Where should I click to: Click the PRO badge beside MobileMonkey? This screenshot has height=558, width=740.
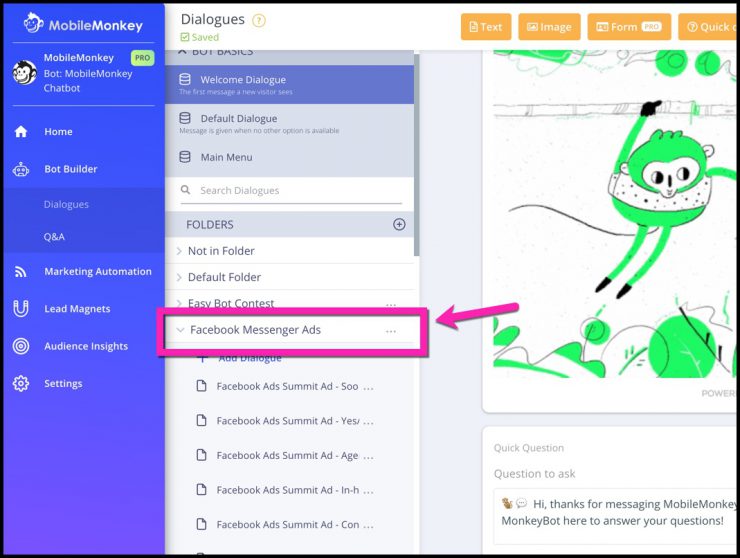[142, 58]
